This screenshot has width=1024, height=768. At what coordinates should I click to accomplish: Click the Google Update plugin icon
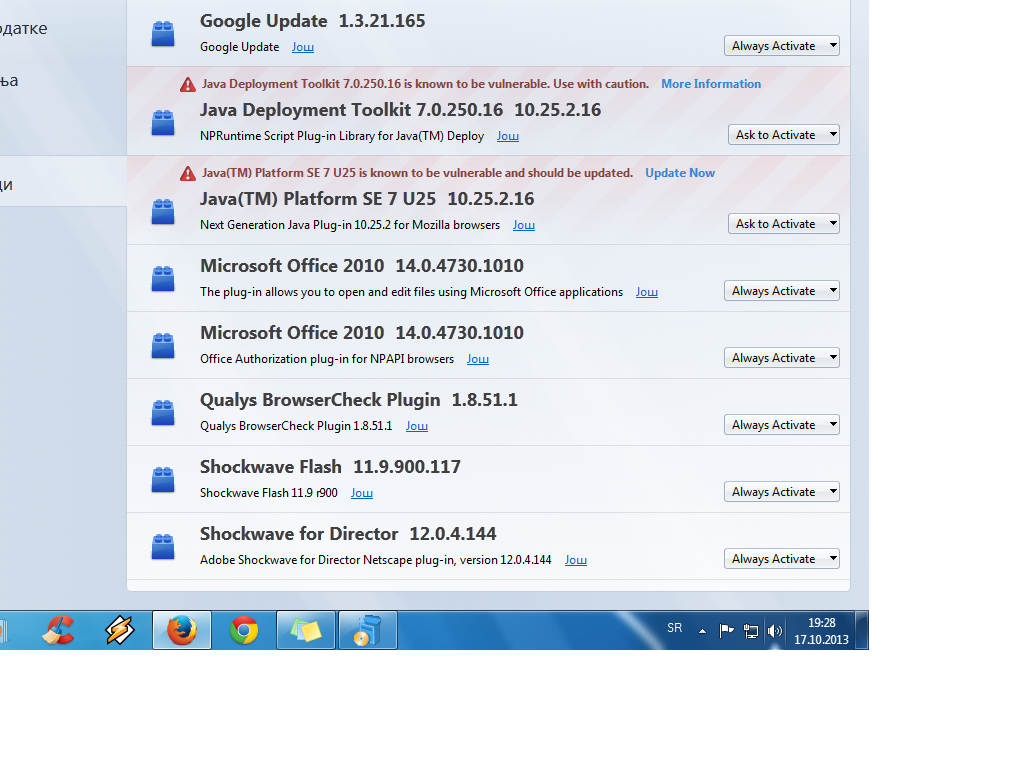(163, 34)
